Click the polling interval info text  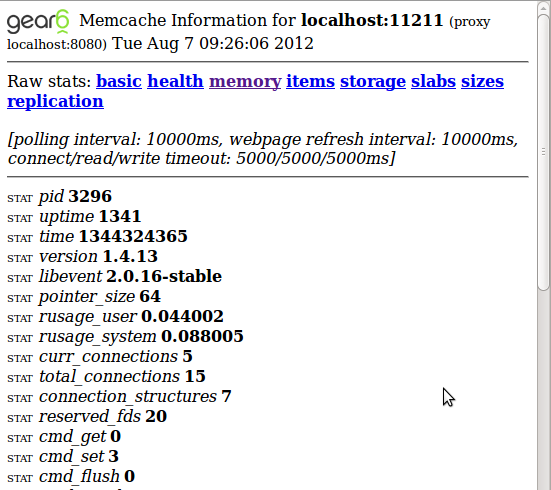point(263,149)
